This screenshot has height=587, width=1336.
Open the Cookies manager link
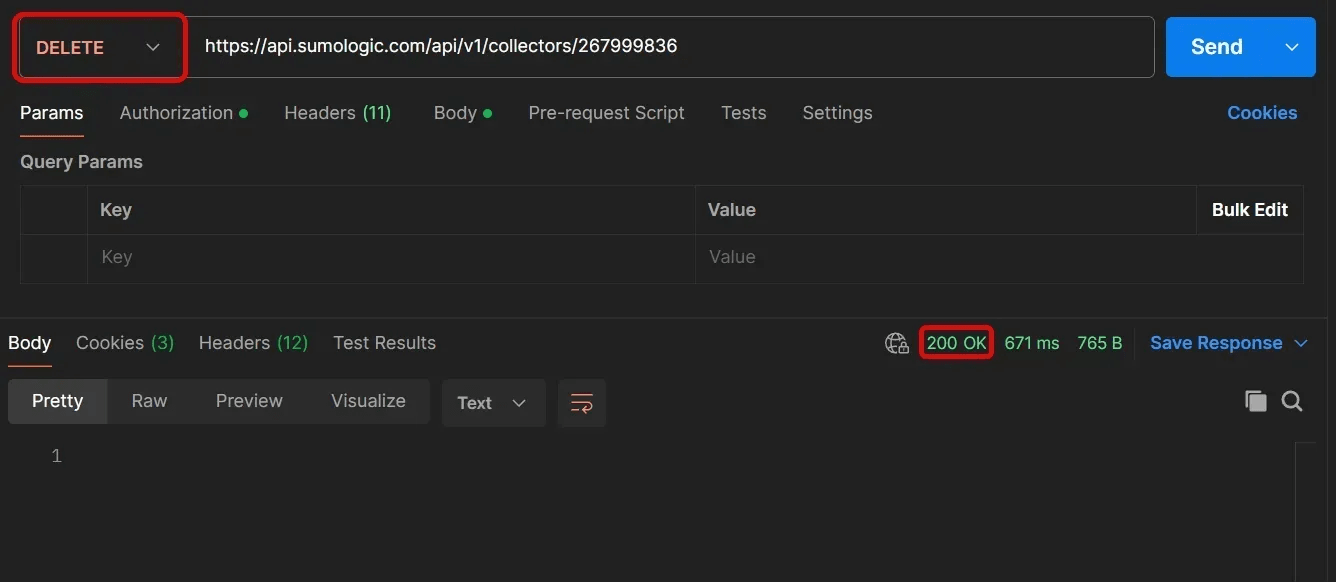tap(1262, 112)
